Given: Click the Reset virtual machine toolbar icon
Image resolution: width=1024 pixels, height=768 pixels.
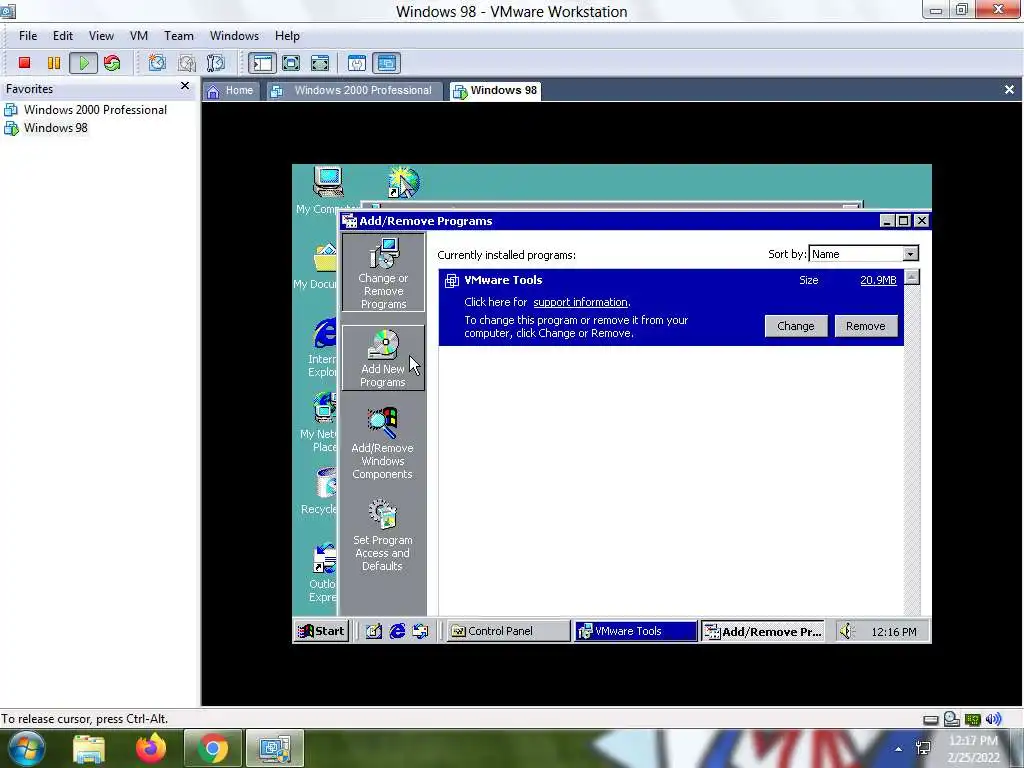Looking at the screenshot, I should (112, 63).
